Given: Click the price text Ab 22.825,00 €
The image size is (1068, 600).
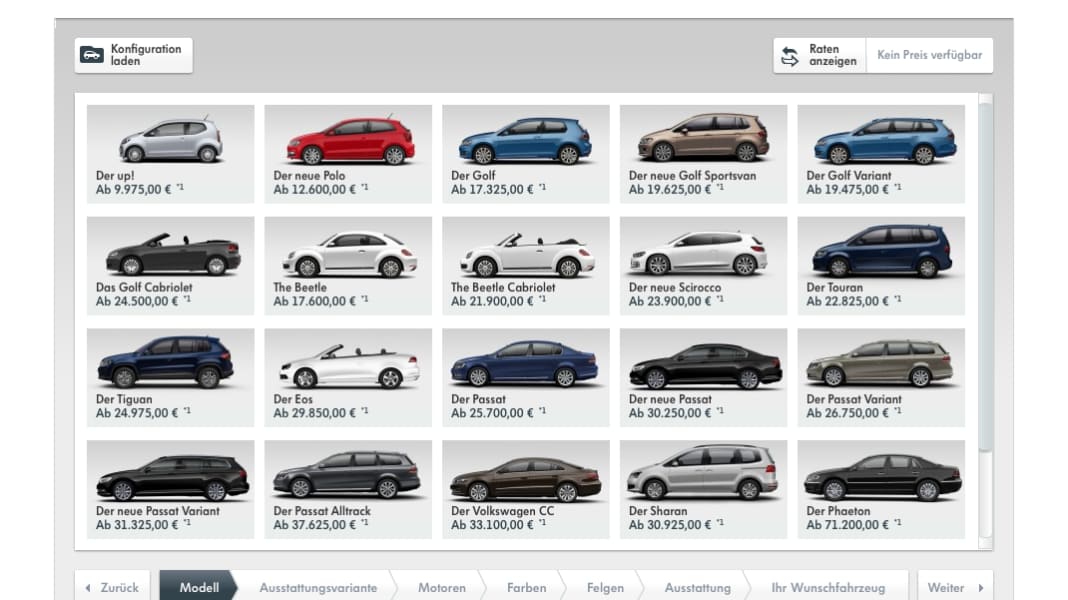Looking at the screenshot, I should click(x=847, y=301).
